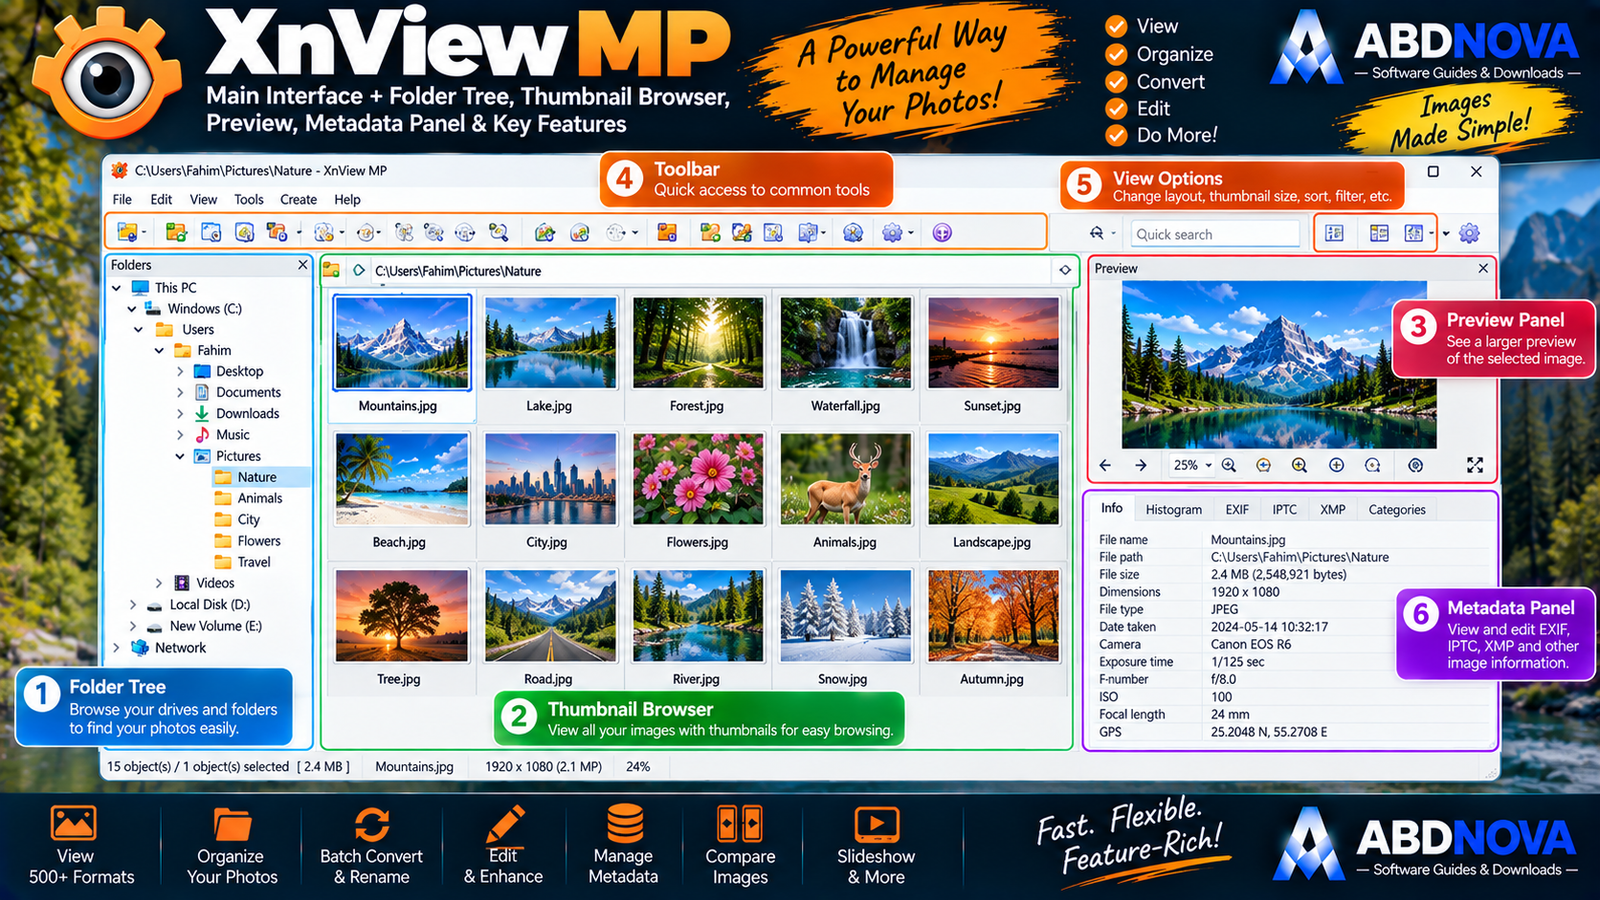This screenshot has width=1600, height=900.
Task: Click the Music note icon in folder tree
Action: 202,435
